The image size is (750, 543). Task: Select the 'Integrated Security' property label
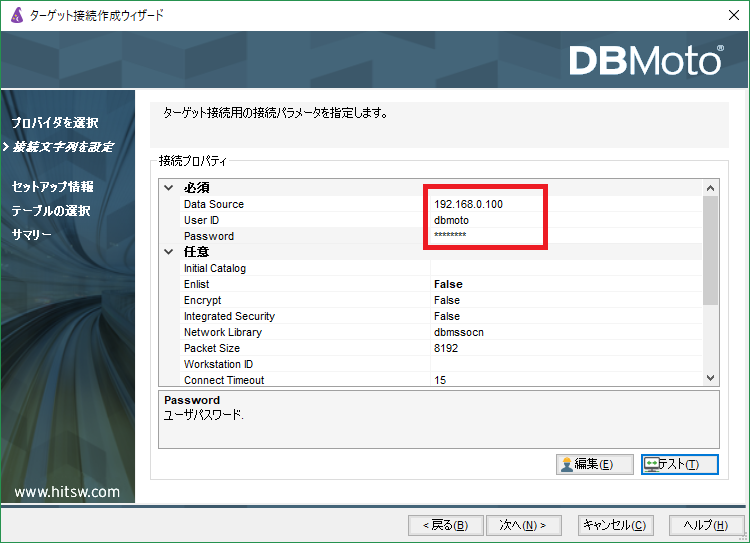(x=230, y=316)
